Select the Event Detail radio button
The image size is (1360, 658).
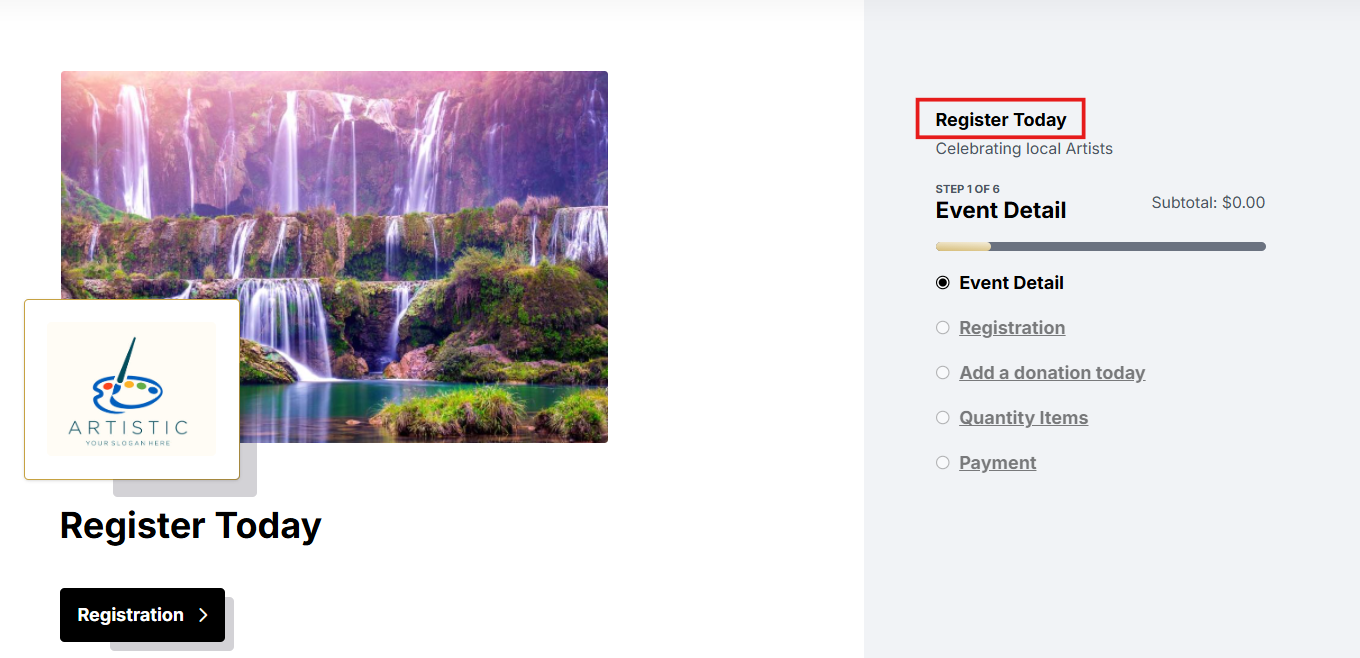point(942,283)
